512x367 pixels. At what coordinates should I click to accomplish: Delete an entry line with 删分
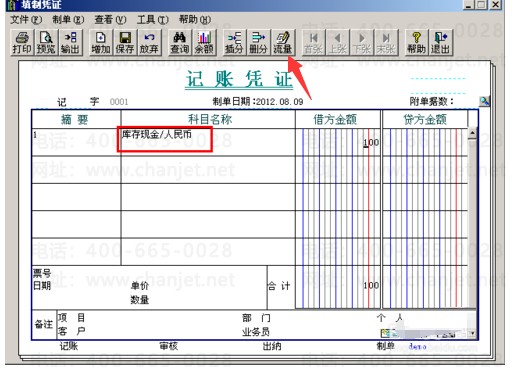(259, 43)
